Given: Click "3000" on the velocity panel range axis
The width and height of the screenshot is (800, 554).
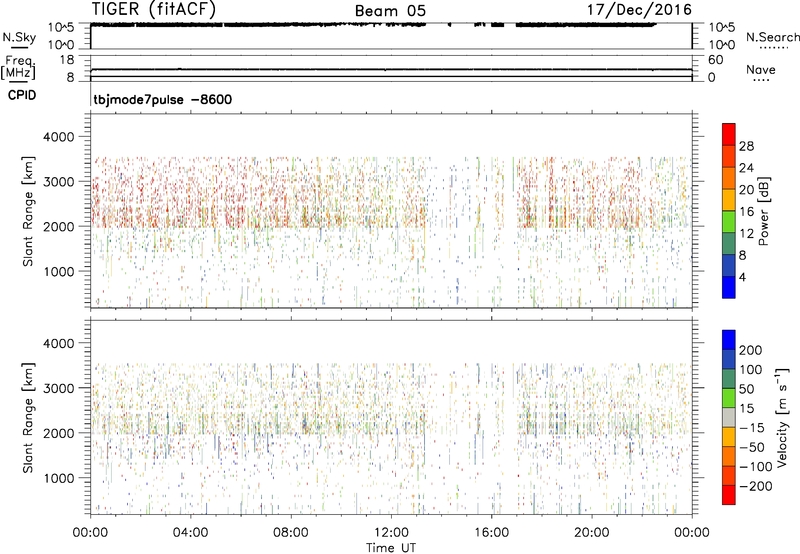Looking at the screenshot, I should pyautogui.click(x=59, y=389).
